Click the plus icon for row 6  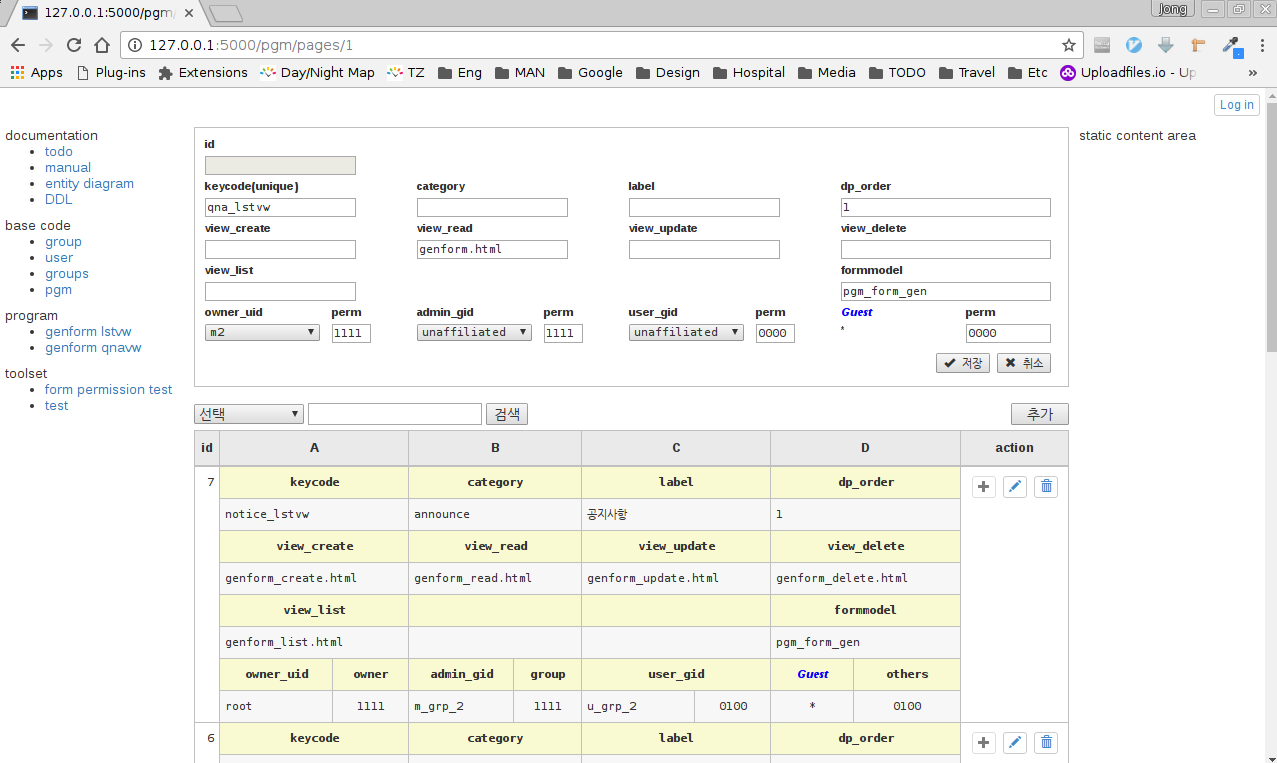click(984, 743)
